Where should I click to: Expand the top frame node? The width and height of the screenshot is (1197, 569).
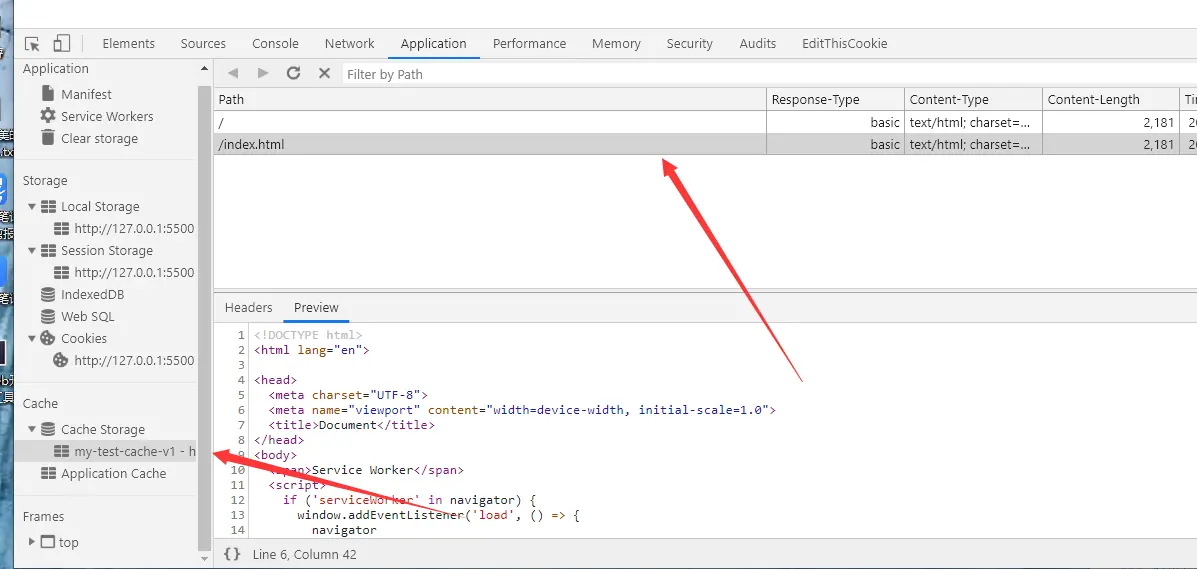click(x=31, y=542)
